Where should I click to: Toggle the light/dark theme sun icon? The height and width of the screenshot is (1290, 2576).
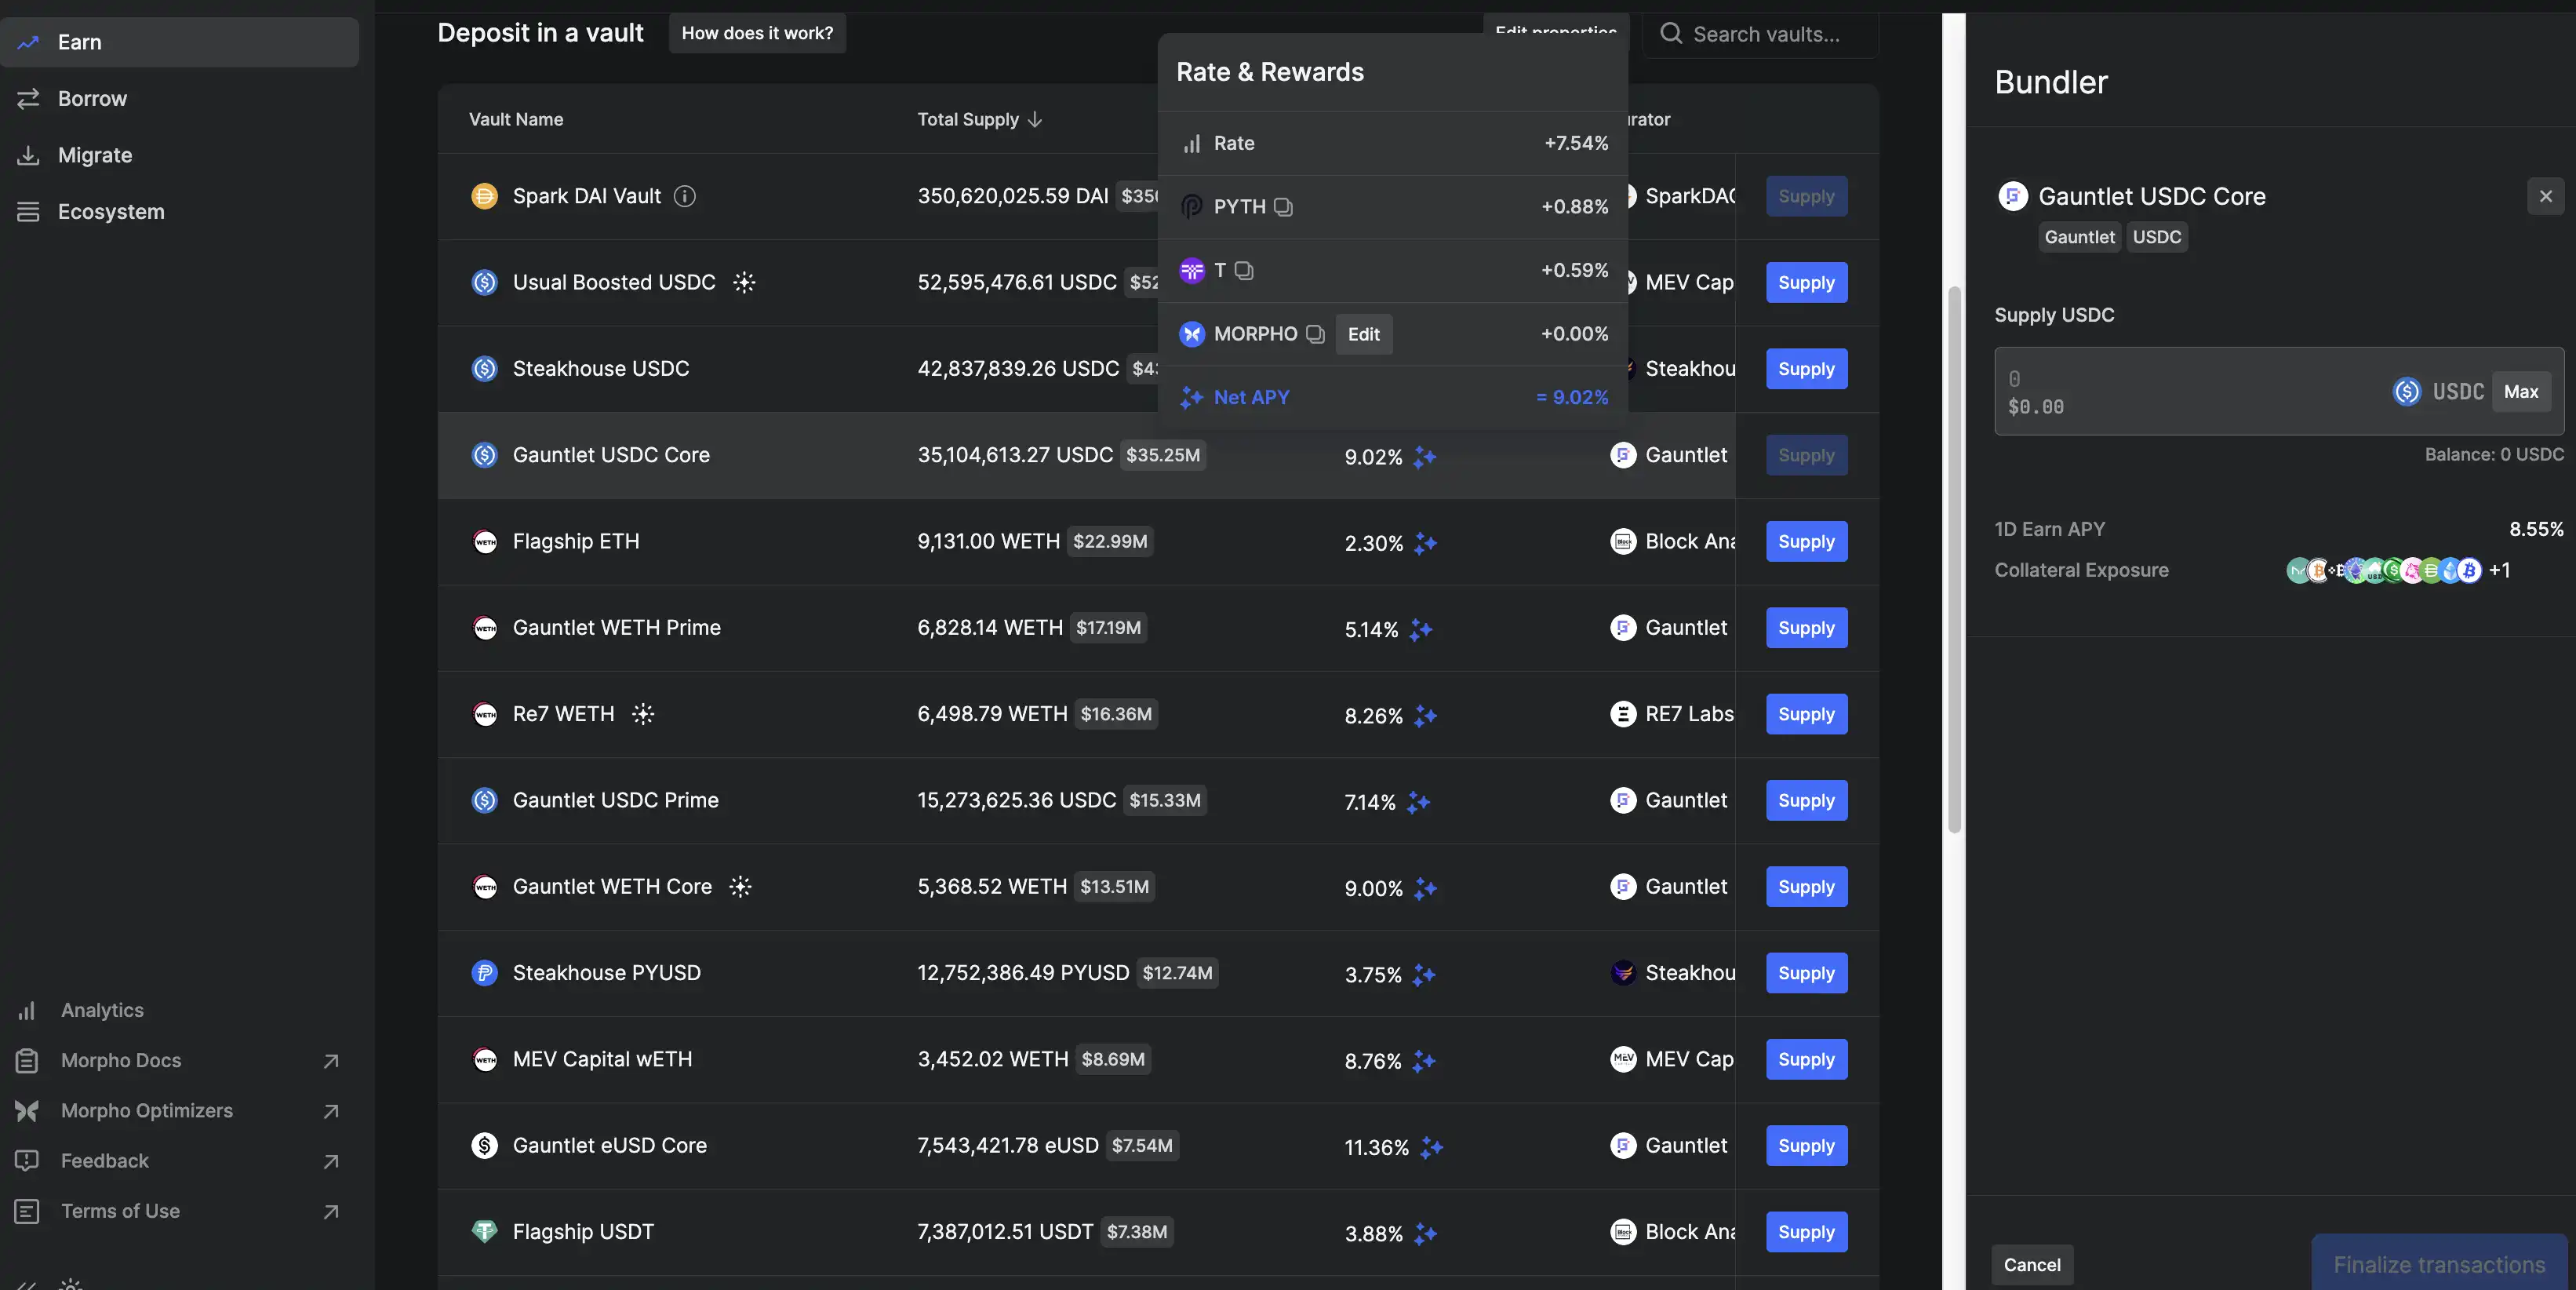point(71,1283)
